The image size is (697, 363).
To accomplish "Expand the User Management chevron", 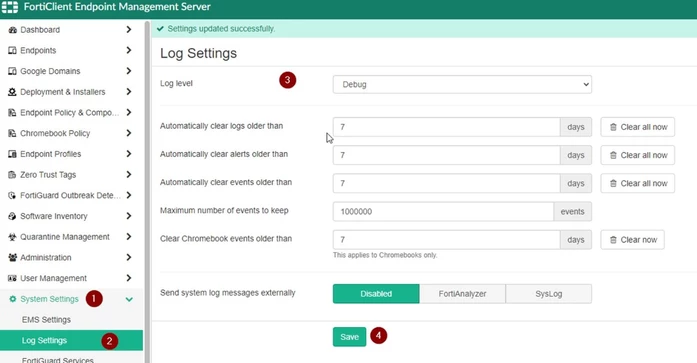I will pyautogui.click(x=128, y=278).
